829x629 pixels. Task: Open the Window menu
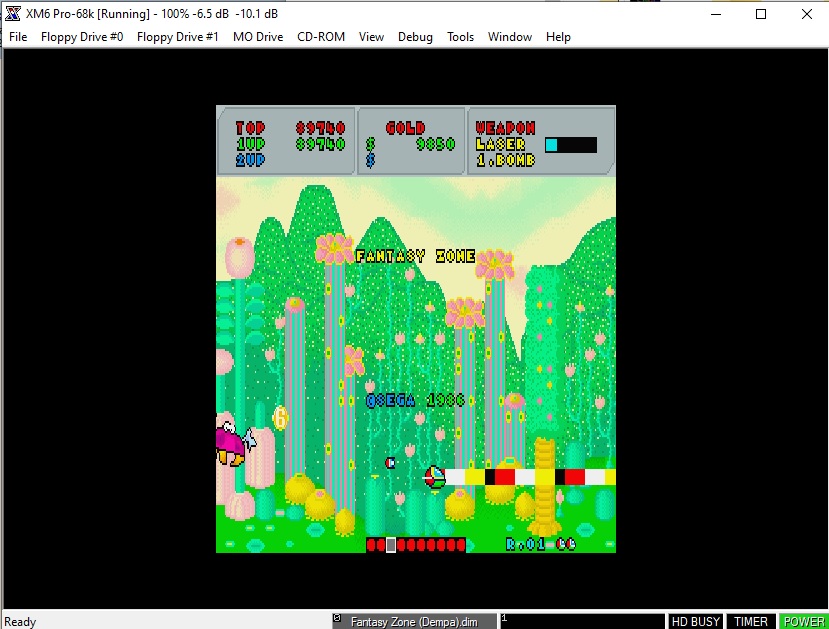tap(509, 37)
